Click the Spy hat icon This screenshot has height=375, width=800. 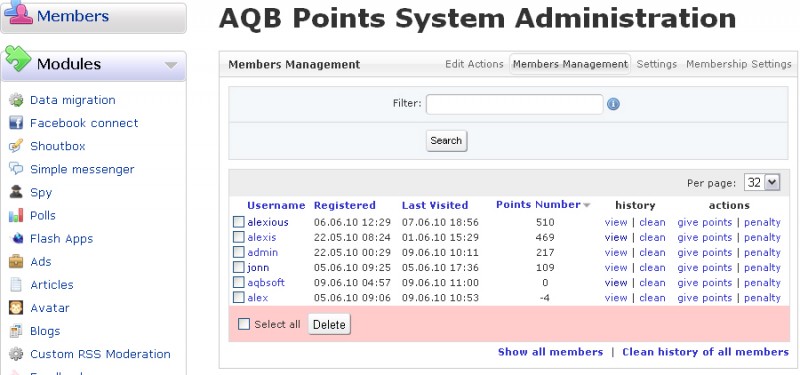16,192
